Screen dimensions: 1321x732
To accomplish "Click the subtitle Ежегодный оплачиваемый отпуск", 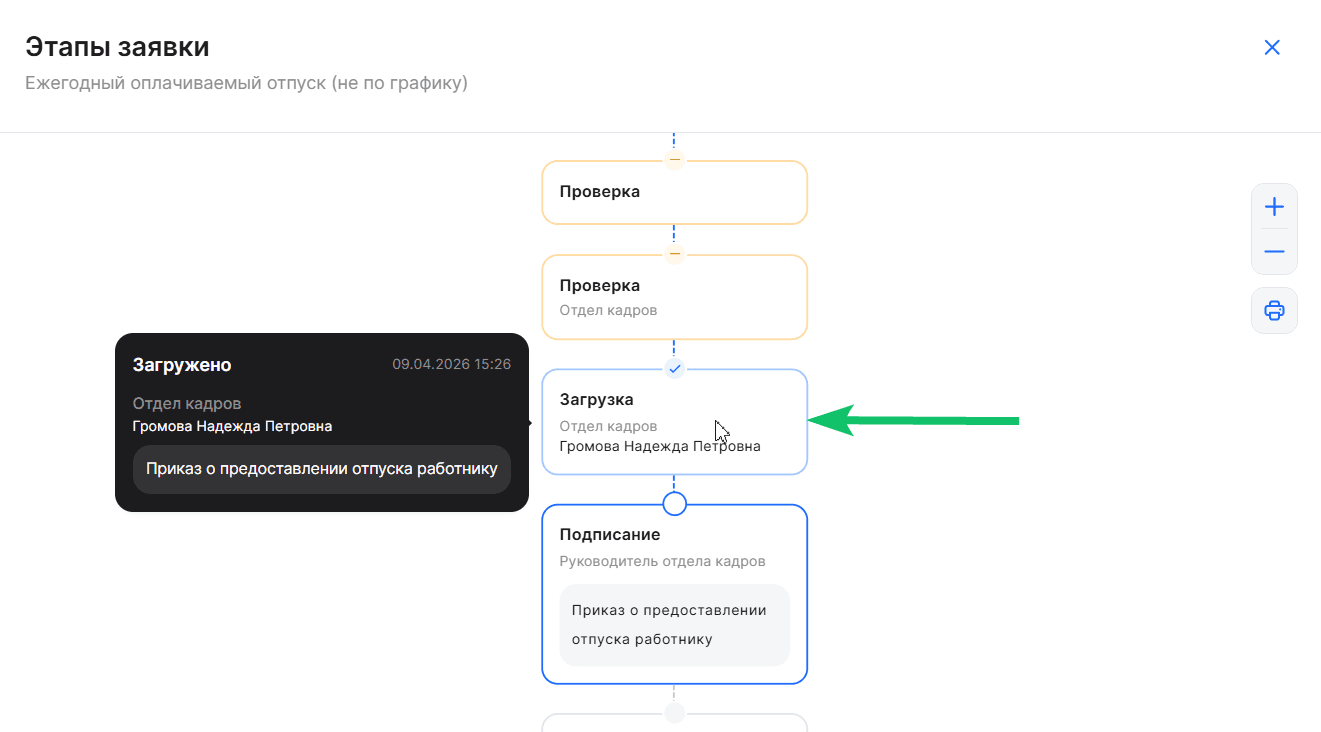I will (x=244, y=85).
